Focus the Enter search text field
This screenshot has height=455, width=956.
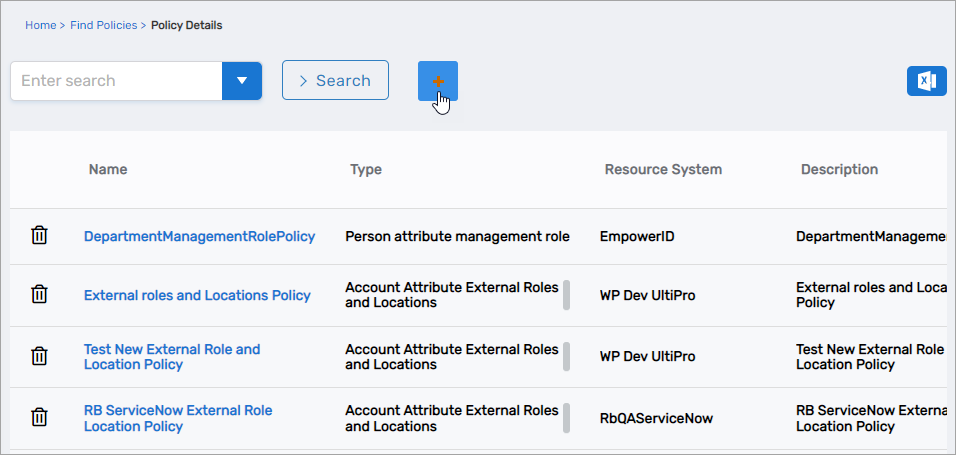pyautogui.click(x=116, y=81)
